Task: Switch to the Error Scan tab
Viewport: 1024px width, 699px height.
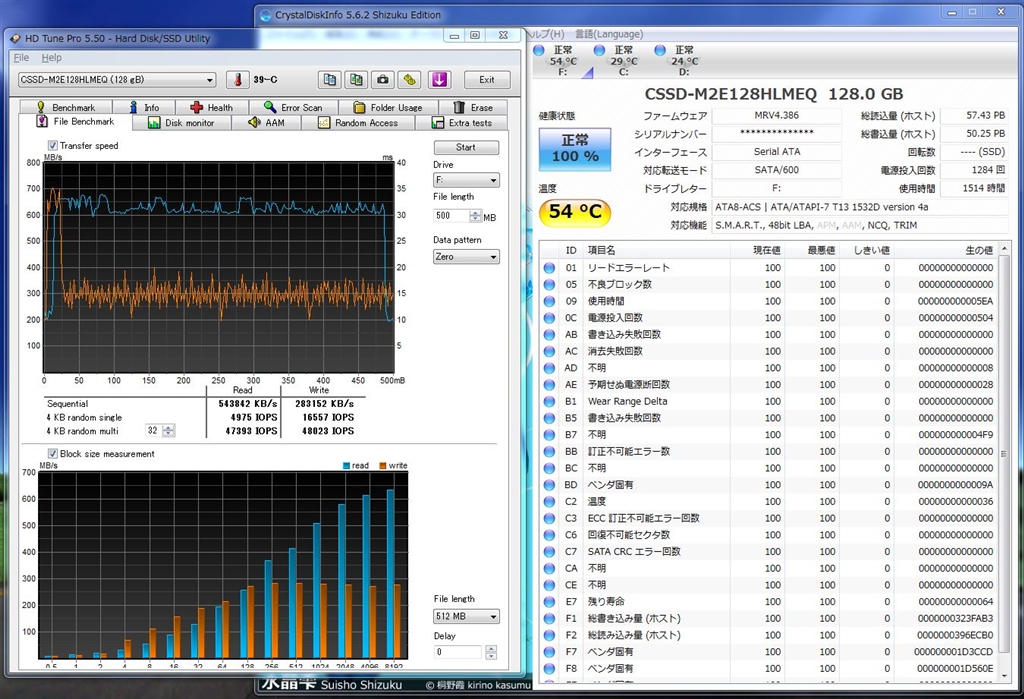Action: 293,107
